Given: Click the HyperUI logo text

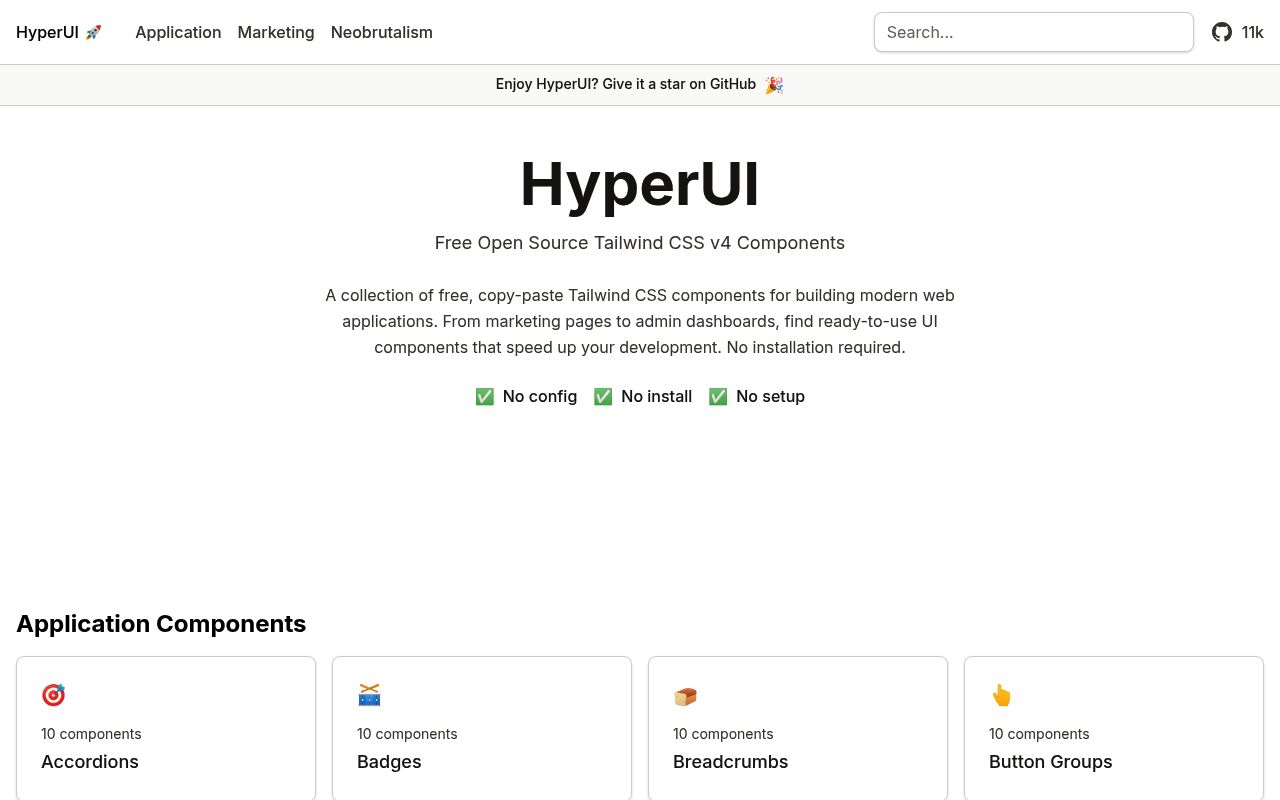Looking at the screenshot, I should [x=47, y=32].
